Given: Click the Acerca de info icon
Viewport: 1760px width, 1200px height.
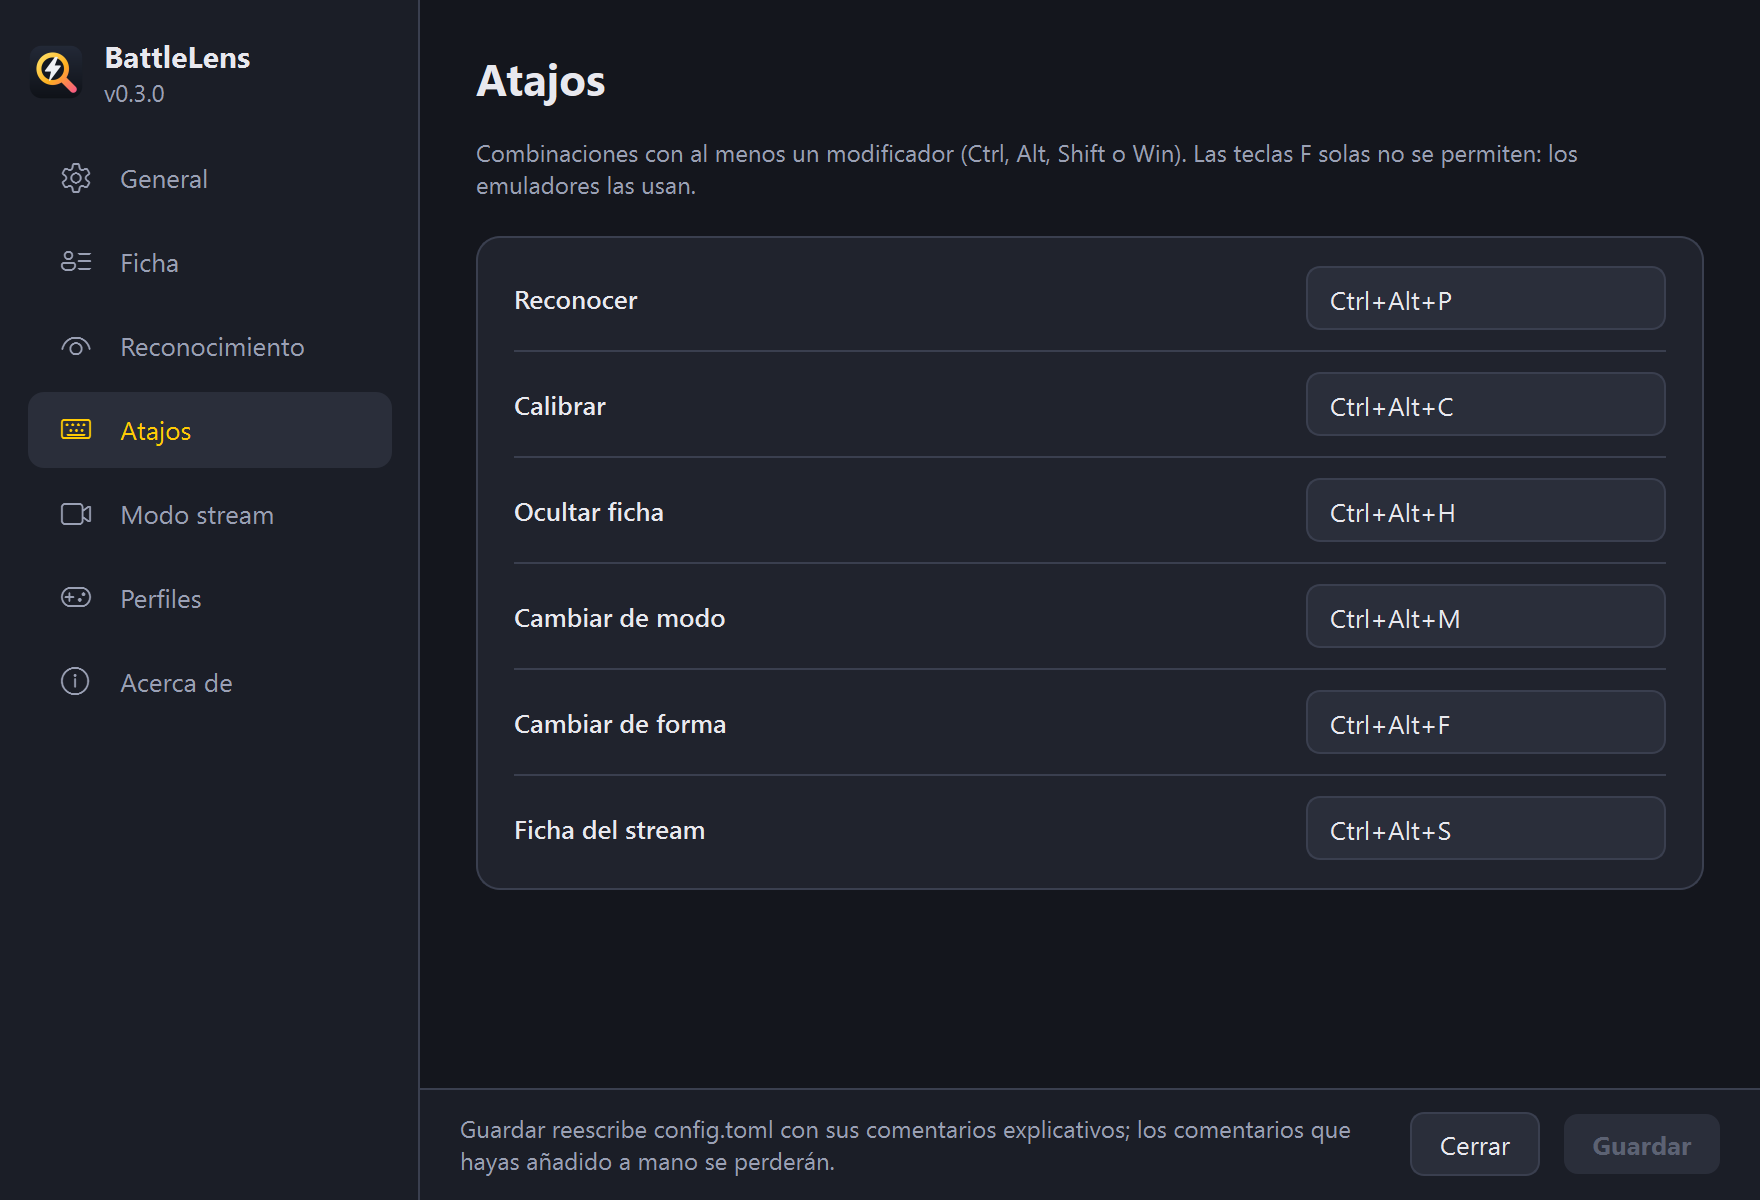Looking at the screenshot, I should point(76,682).
